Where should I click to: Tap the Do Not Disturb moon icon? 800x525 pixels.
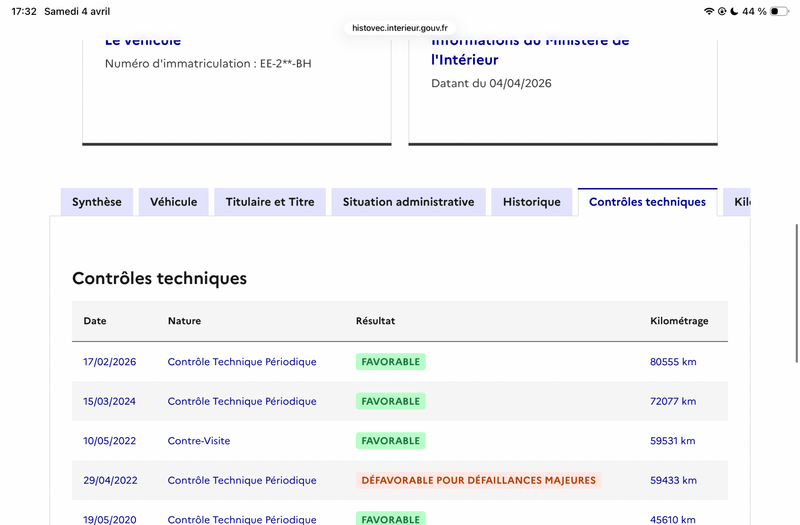[x=733, y=11]
